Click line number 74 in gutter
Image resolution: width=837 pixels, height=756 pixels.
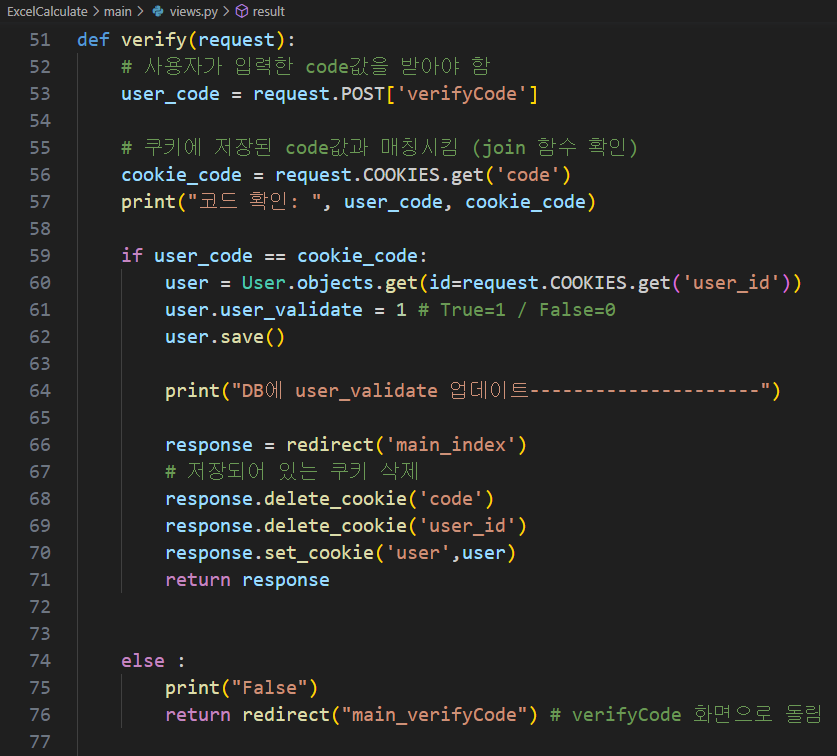pyautogui.click(x=40, y=661)
